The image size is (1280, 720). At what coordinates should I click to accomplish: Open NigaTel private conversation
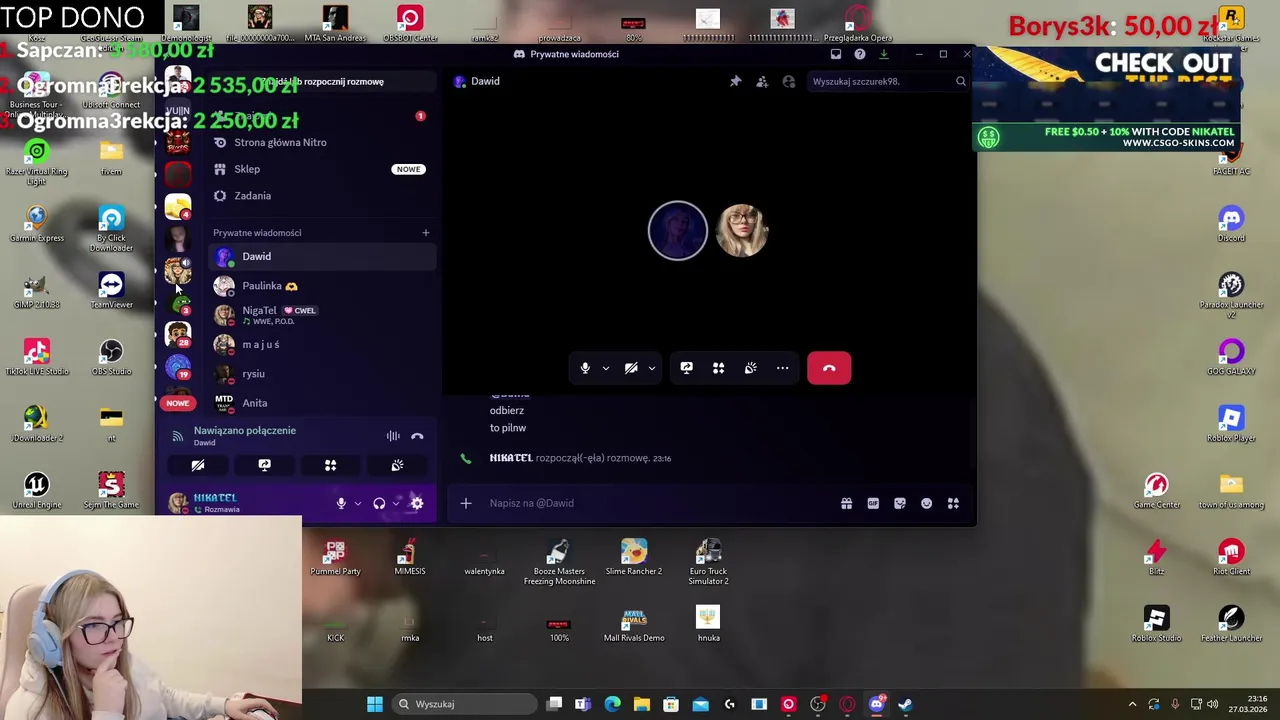coord(322,315)
